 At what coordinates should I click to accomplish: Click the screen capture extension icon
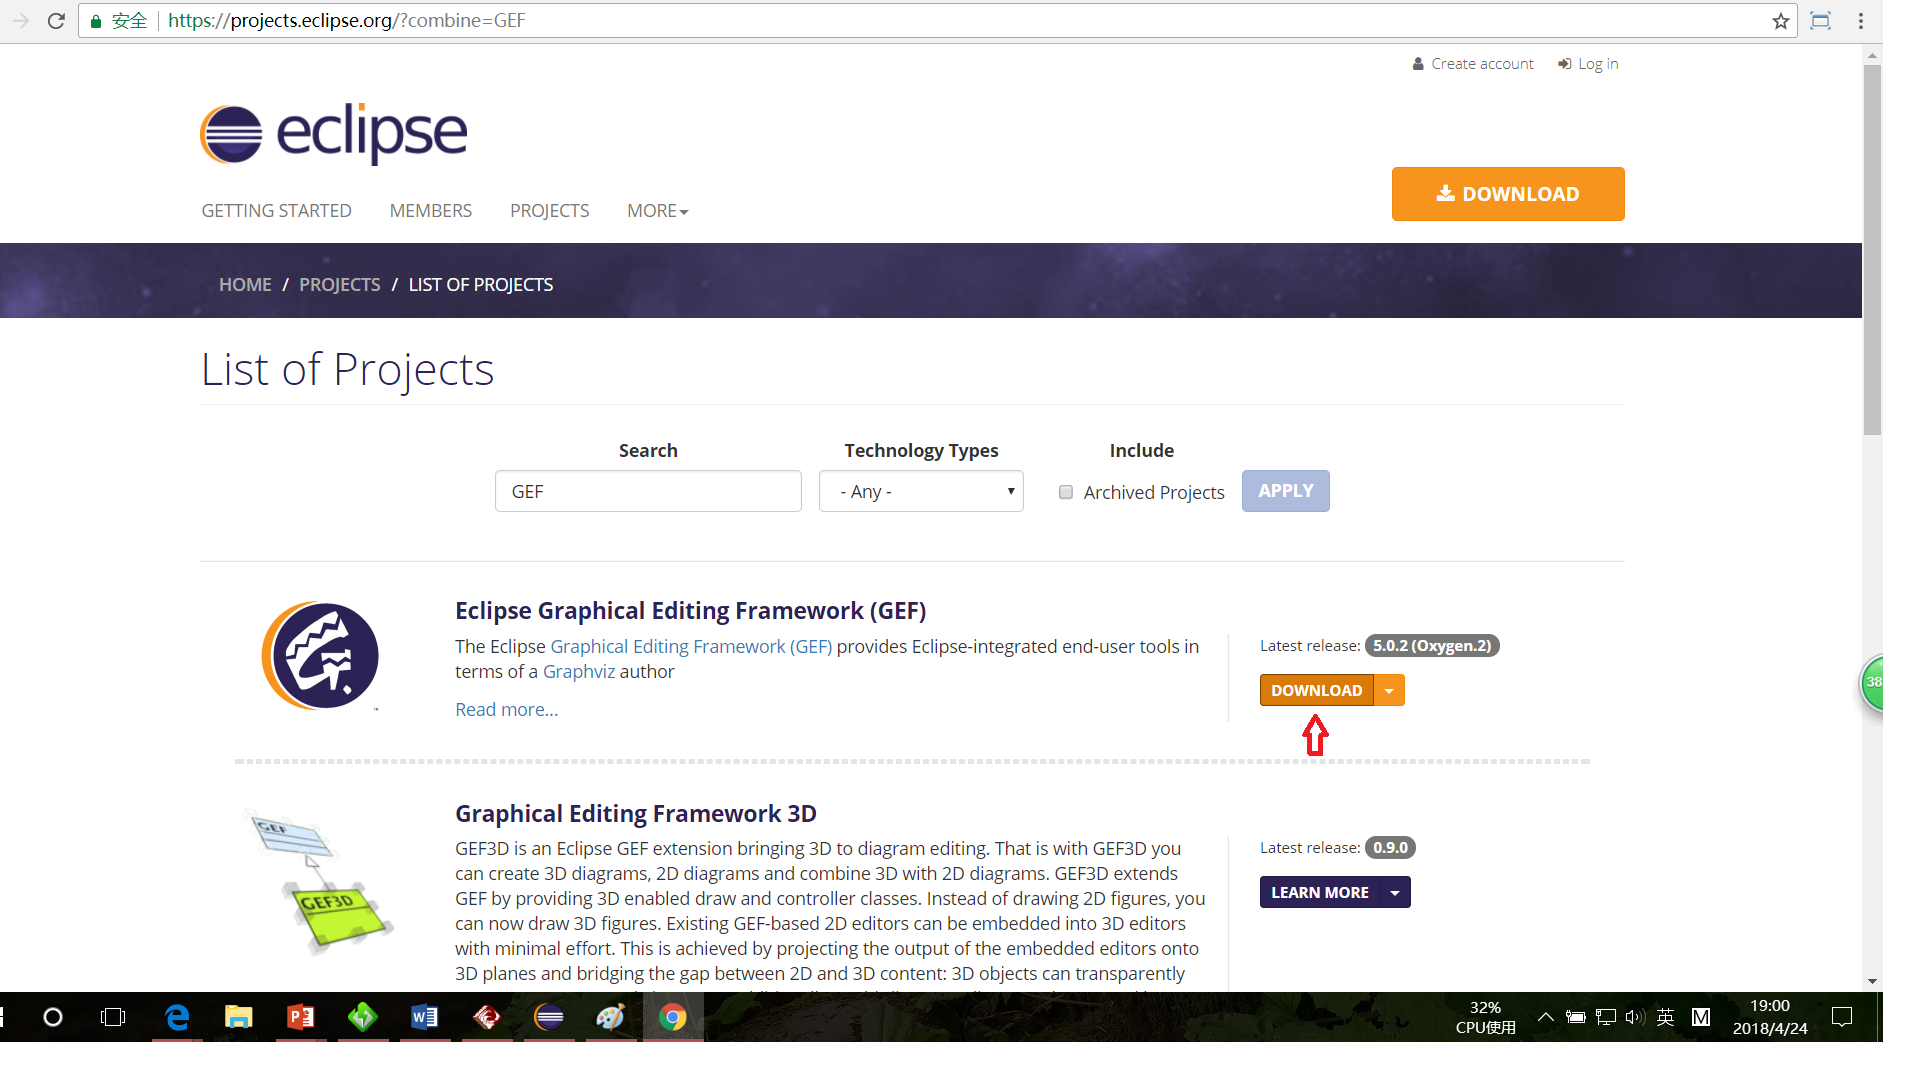[1821, 21]
